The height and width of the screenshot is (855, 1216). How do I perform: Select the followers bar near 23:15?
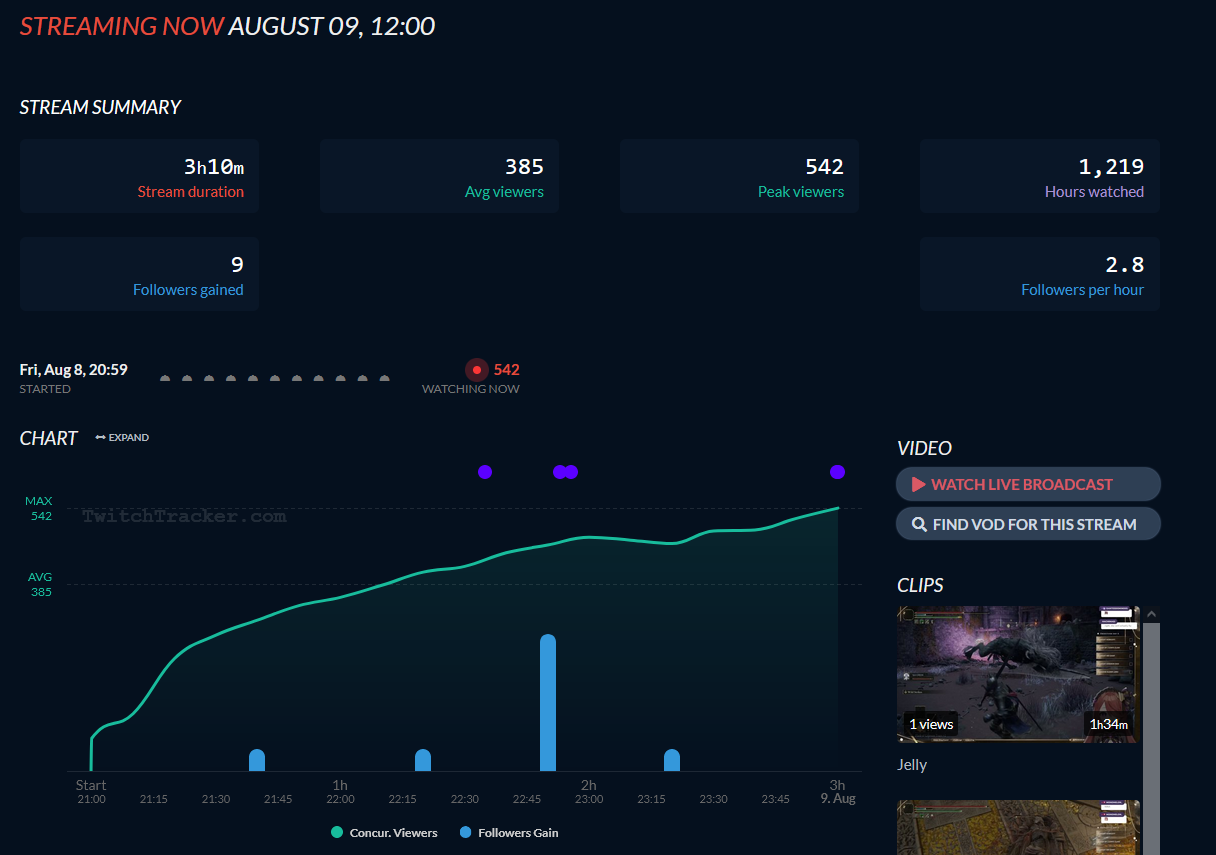pos(672,760)
